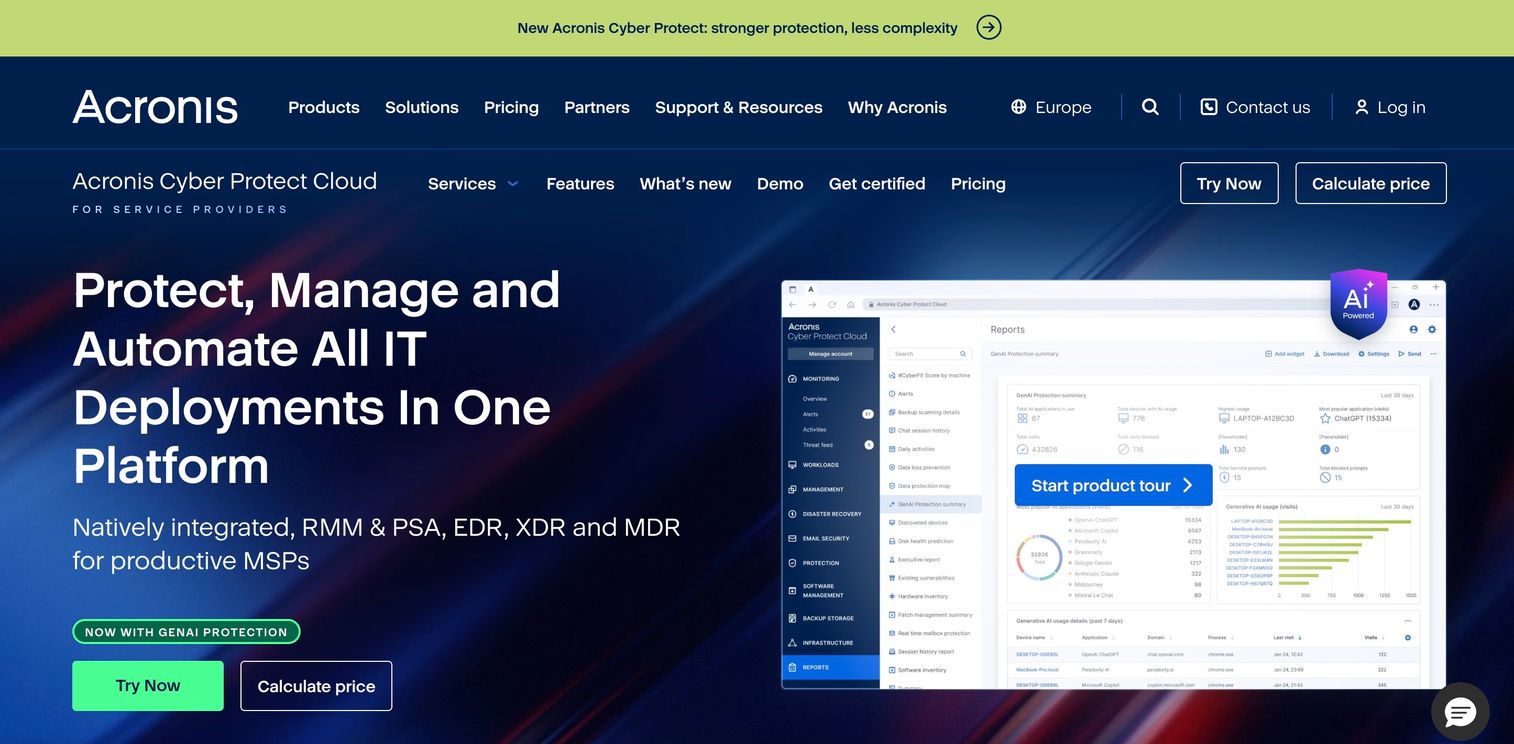Open the Features tab
Screen dimensions: 1514x744
(x=580, y=184)
